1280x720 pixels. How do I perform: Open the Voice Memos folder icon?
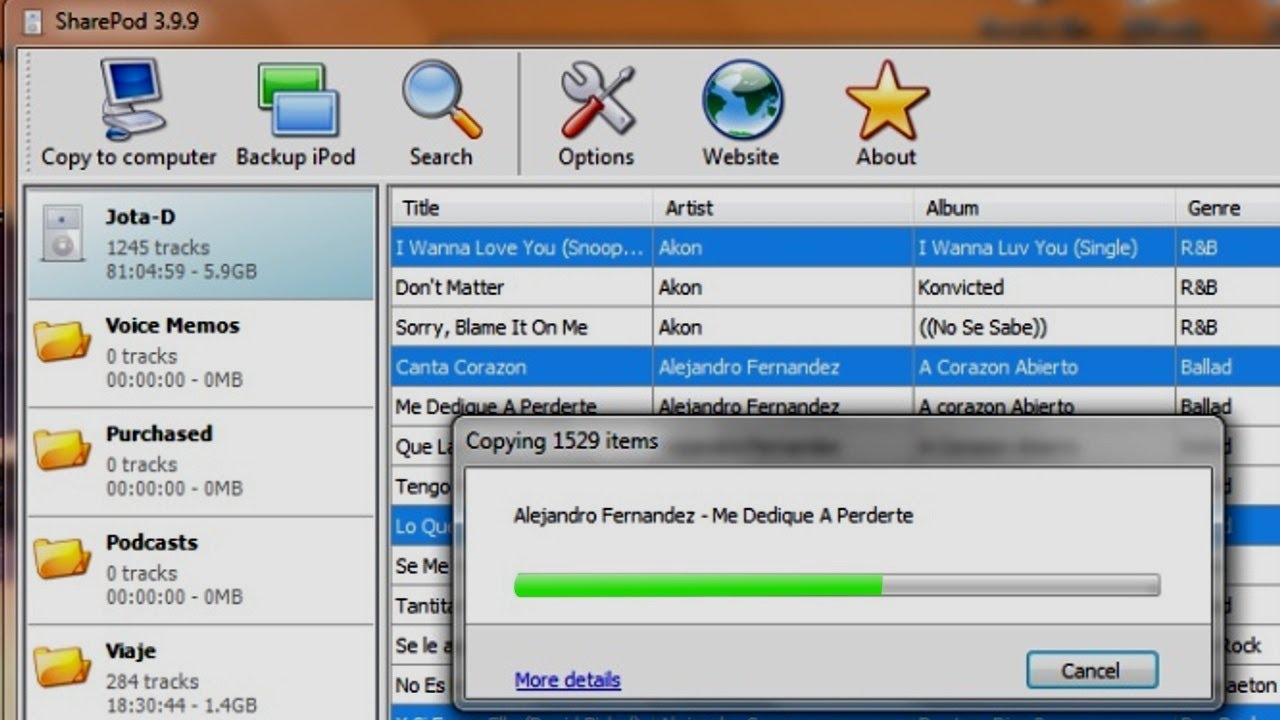(62, 342)
